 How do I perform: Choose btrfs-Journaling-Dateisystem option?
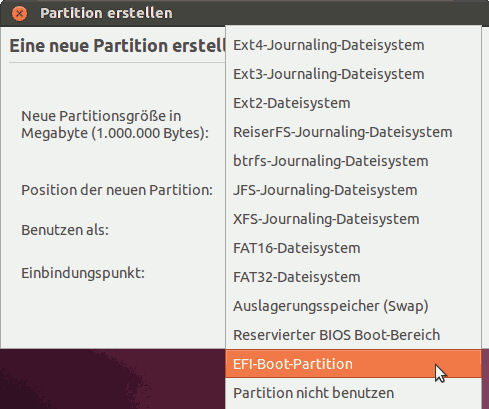353,161
